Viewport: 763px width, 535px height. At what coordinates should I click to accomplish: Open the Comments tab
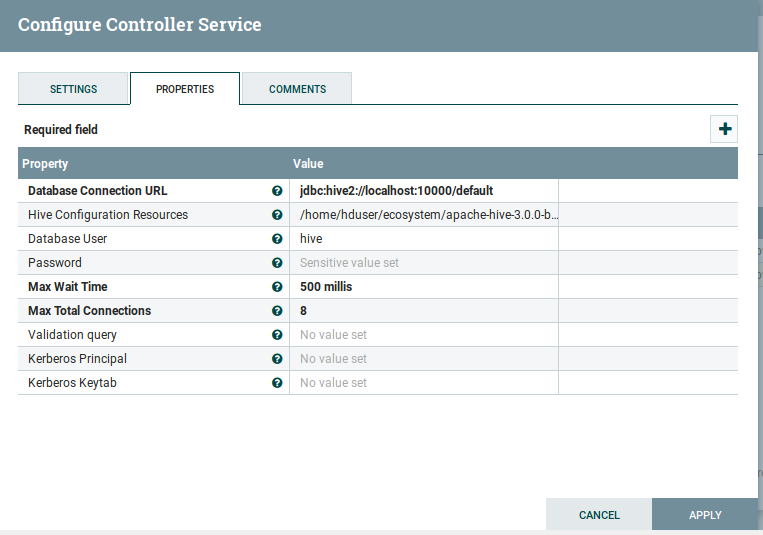297,89
